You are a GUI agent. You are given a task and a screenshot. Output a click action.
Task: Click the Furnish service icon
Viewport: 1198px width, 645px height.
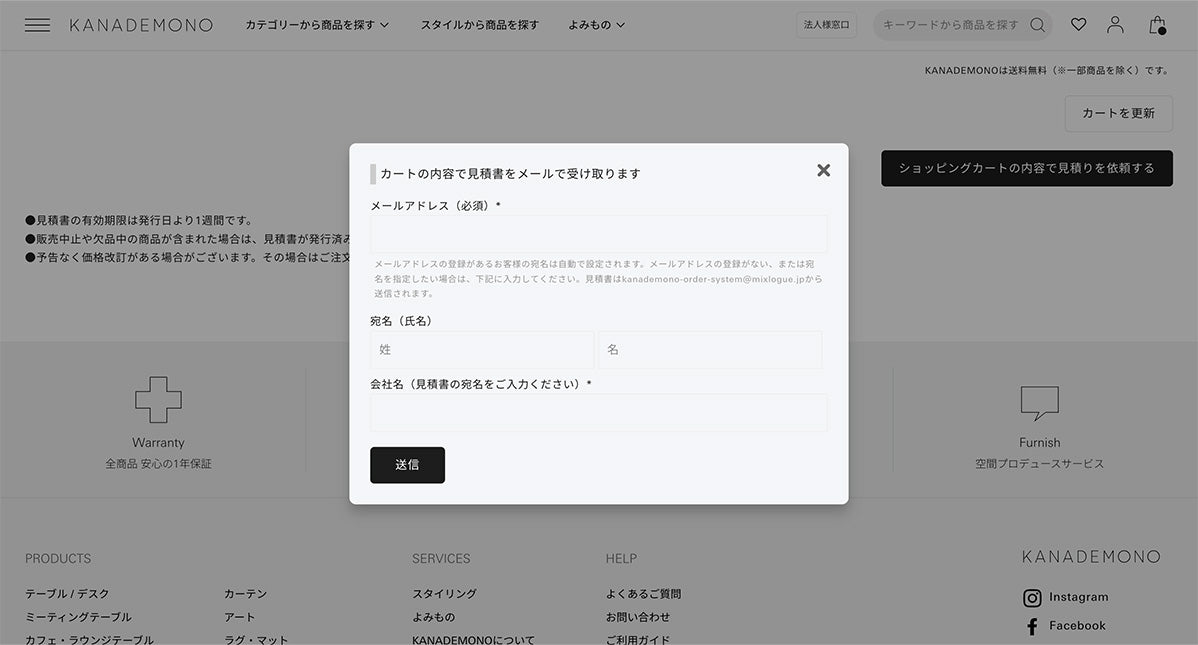point(1039,398)
